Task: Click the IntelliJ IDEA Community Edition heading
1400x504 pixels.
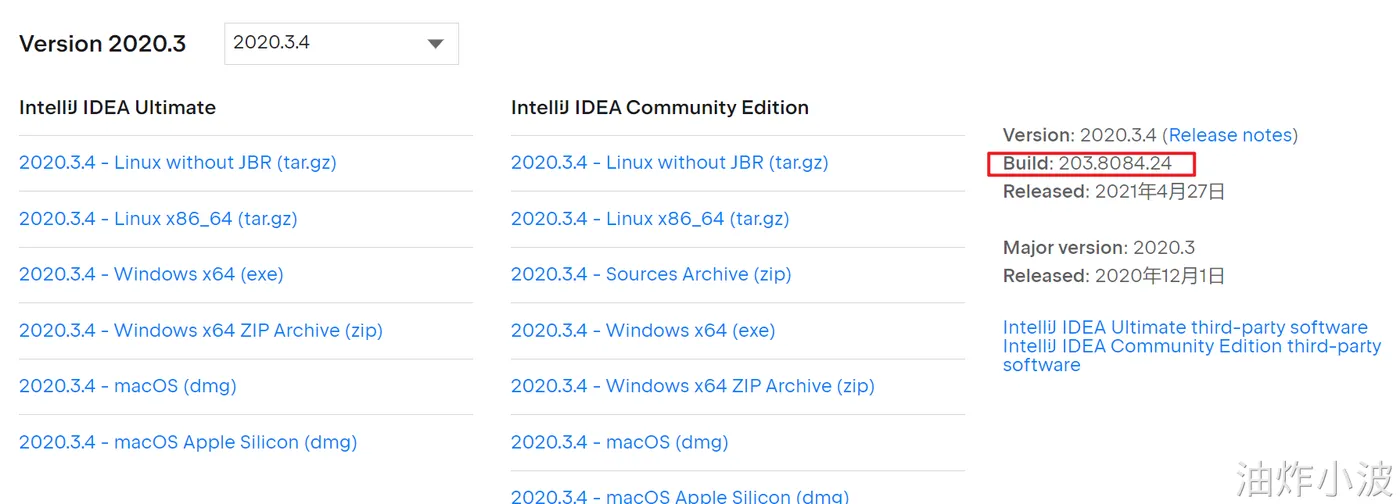Action: point(660,108)
